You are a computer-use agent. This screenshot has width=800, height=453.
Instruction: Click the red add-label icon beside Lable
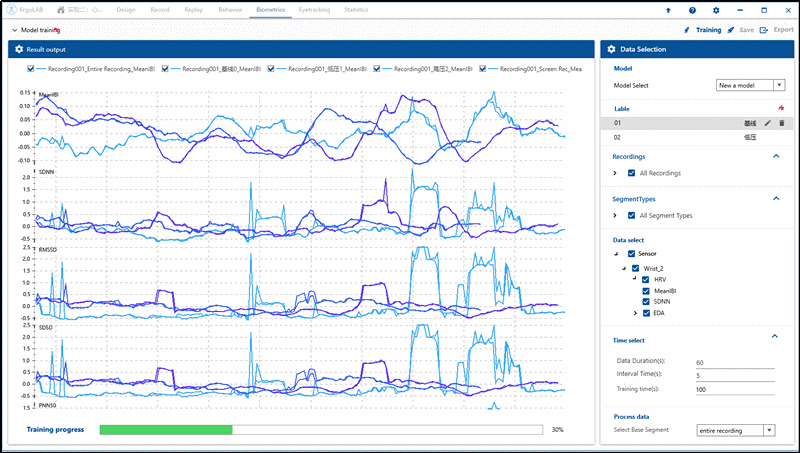tap(781, 107)
